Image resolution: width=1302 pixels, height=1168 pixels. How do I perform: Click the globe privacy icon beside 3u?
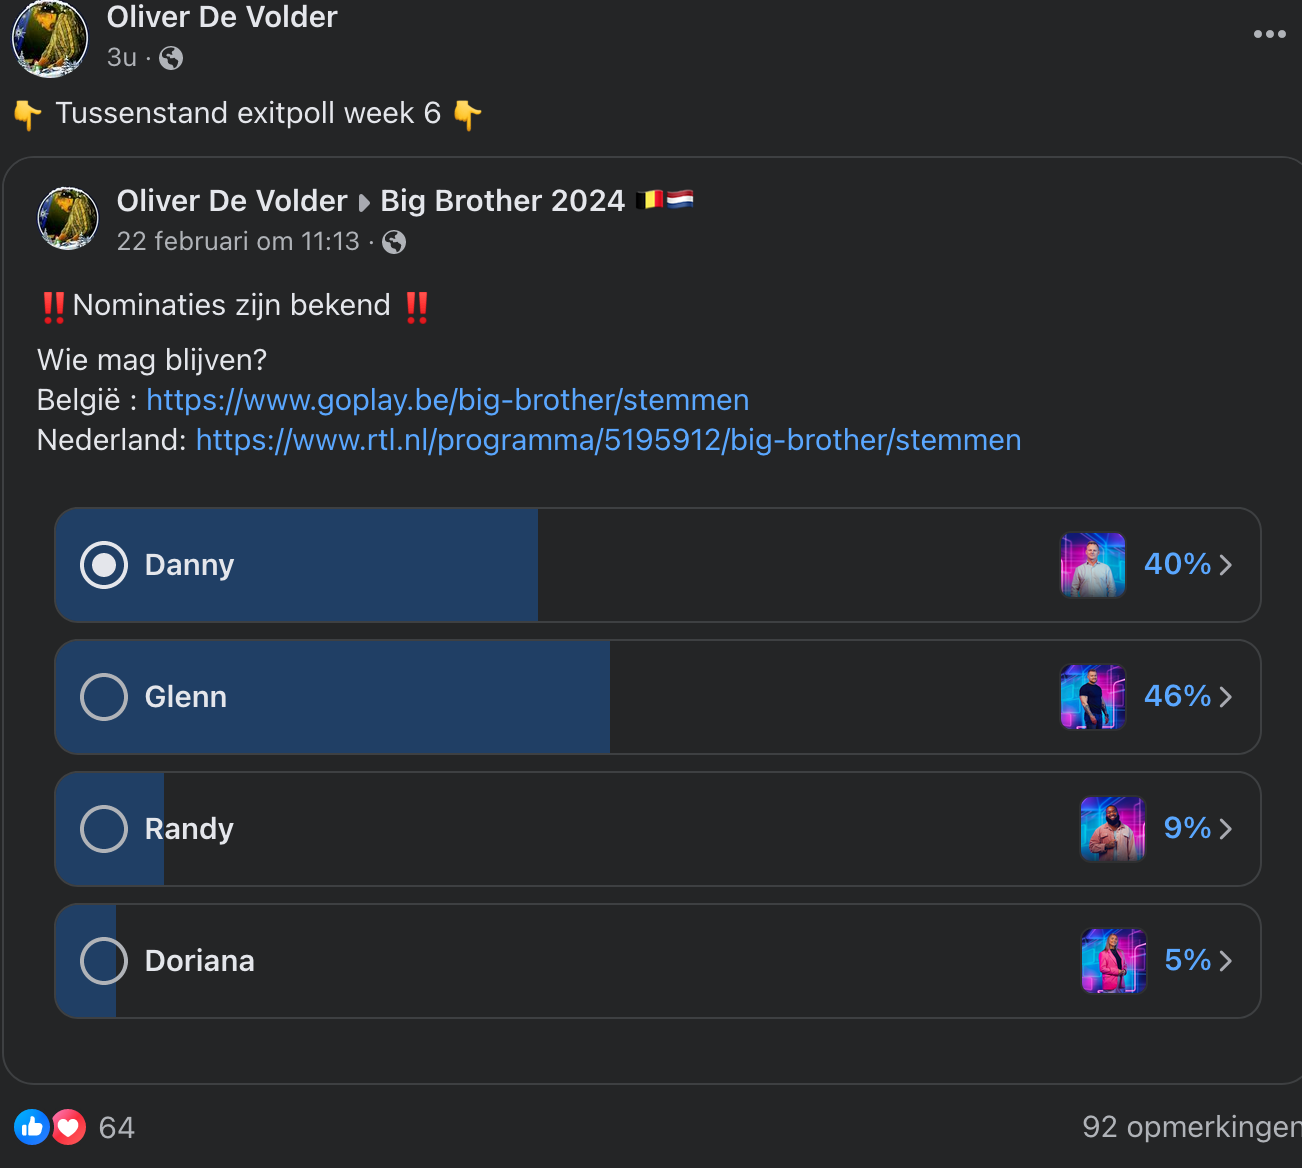[x=171, y=58]
